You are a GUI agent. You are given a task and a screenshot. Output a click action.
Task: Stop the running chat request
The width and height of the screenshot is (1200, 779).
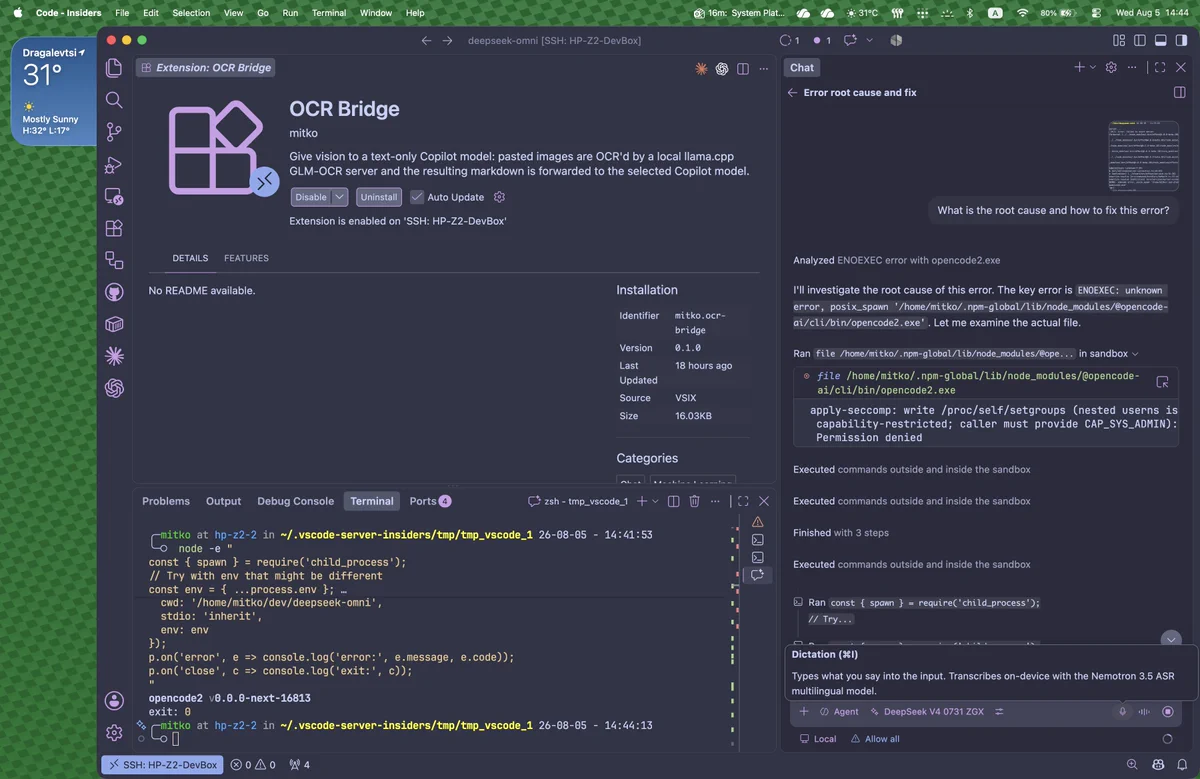point(1167,712)
